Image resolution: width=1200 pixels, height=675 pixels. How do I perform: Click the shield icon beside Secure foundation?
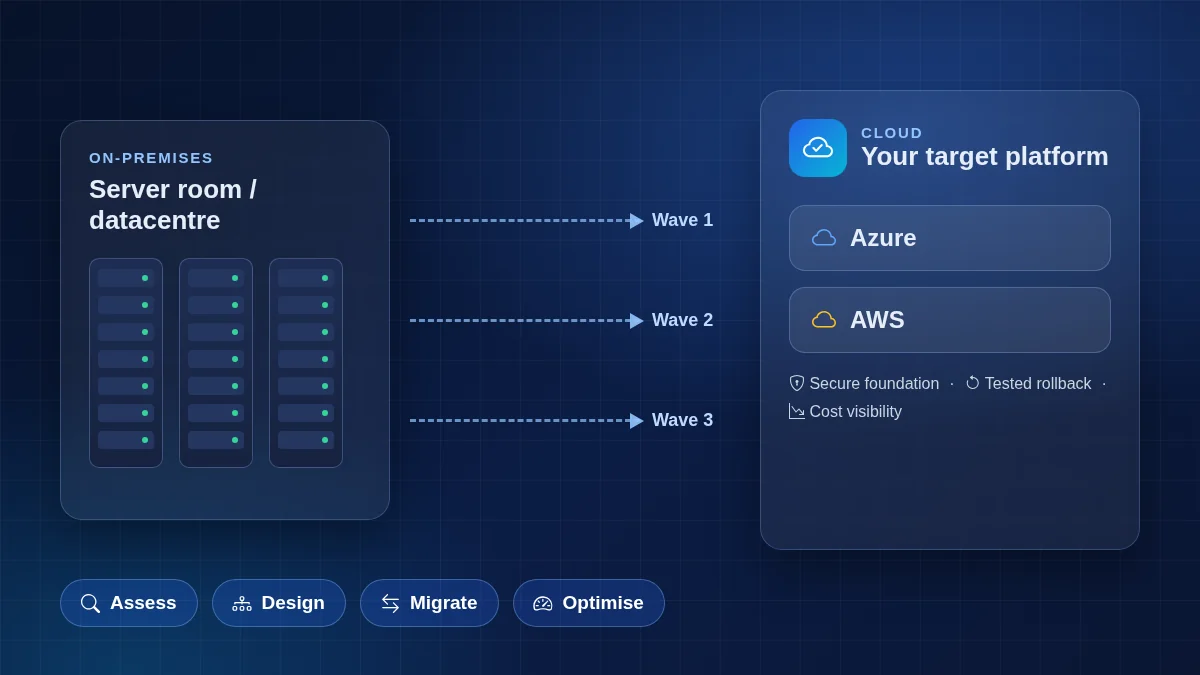[797, 383]
